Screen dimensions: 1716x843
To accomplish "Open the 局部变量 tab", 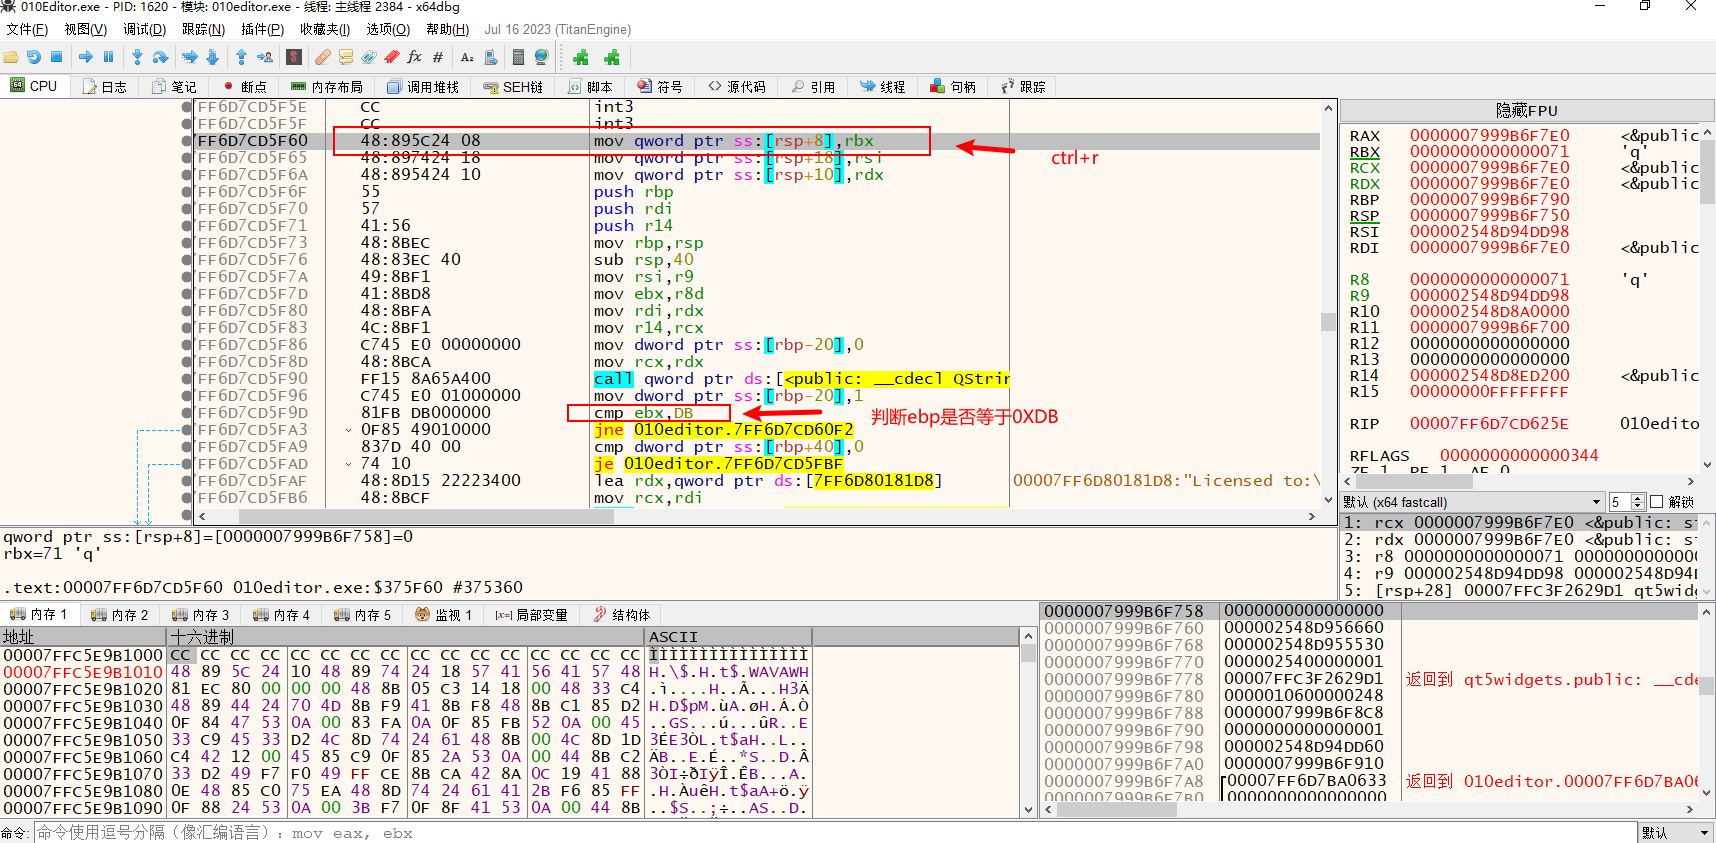I will 531,615.
